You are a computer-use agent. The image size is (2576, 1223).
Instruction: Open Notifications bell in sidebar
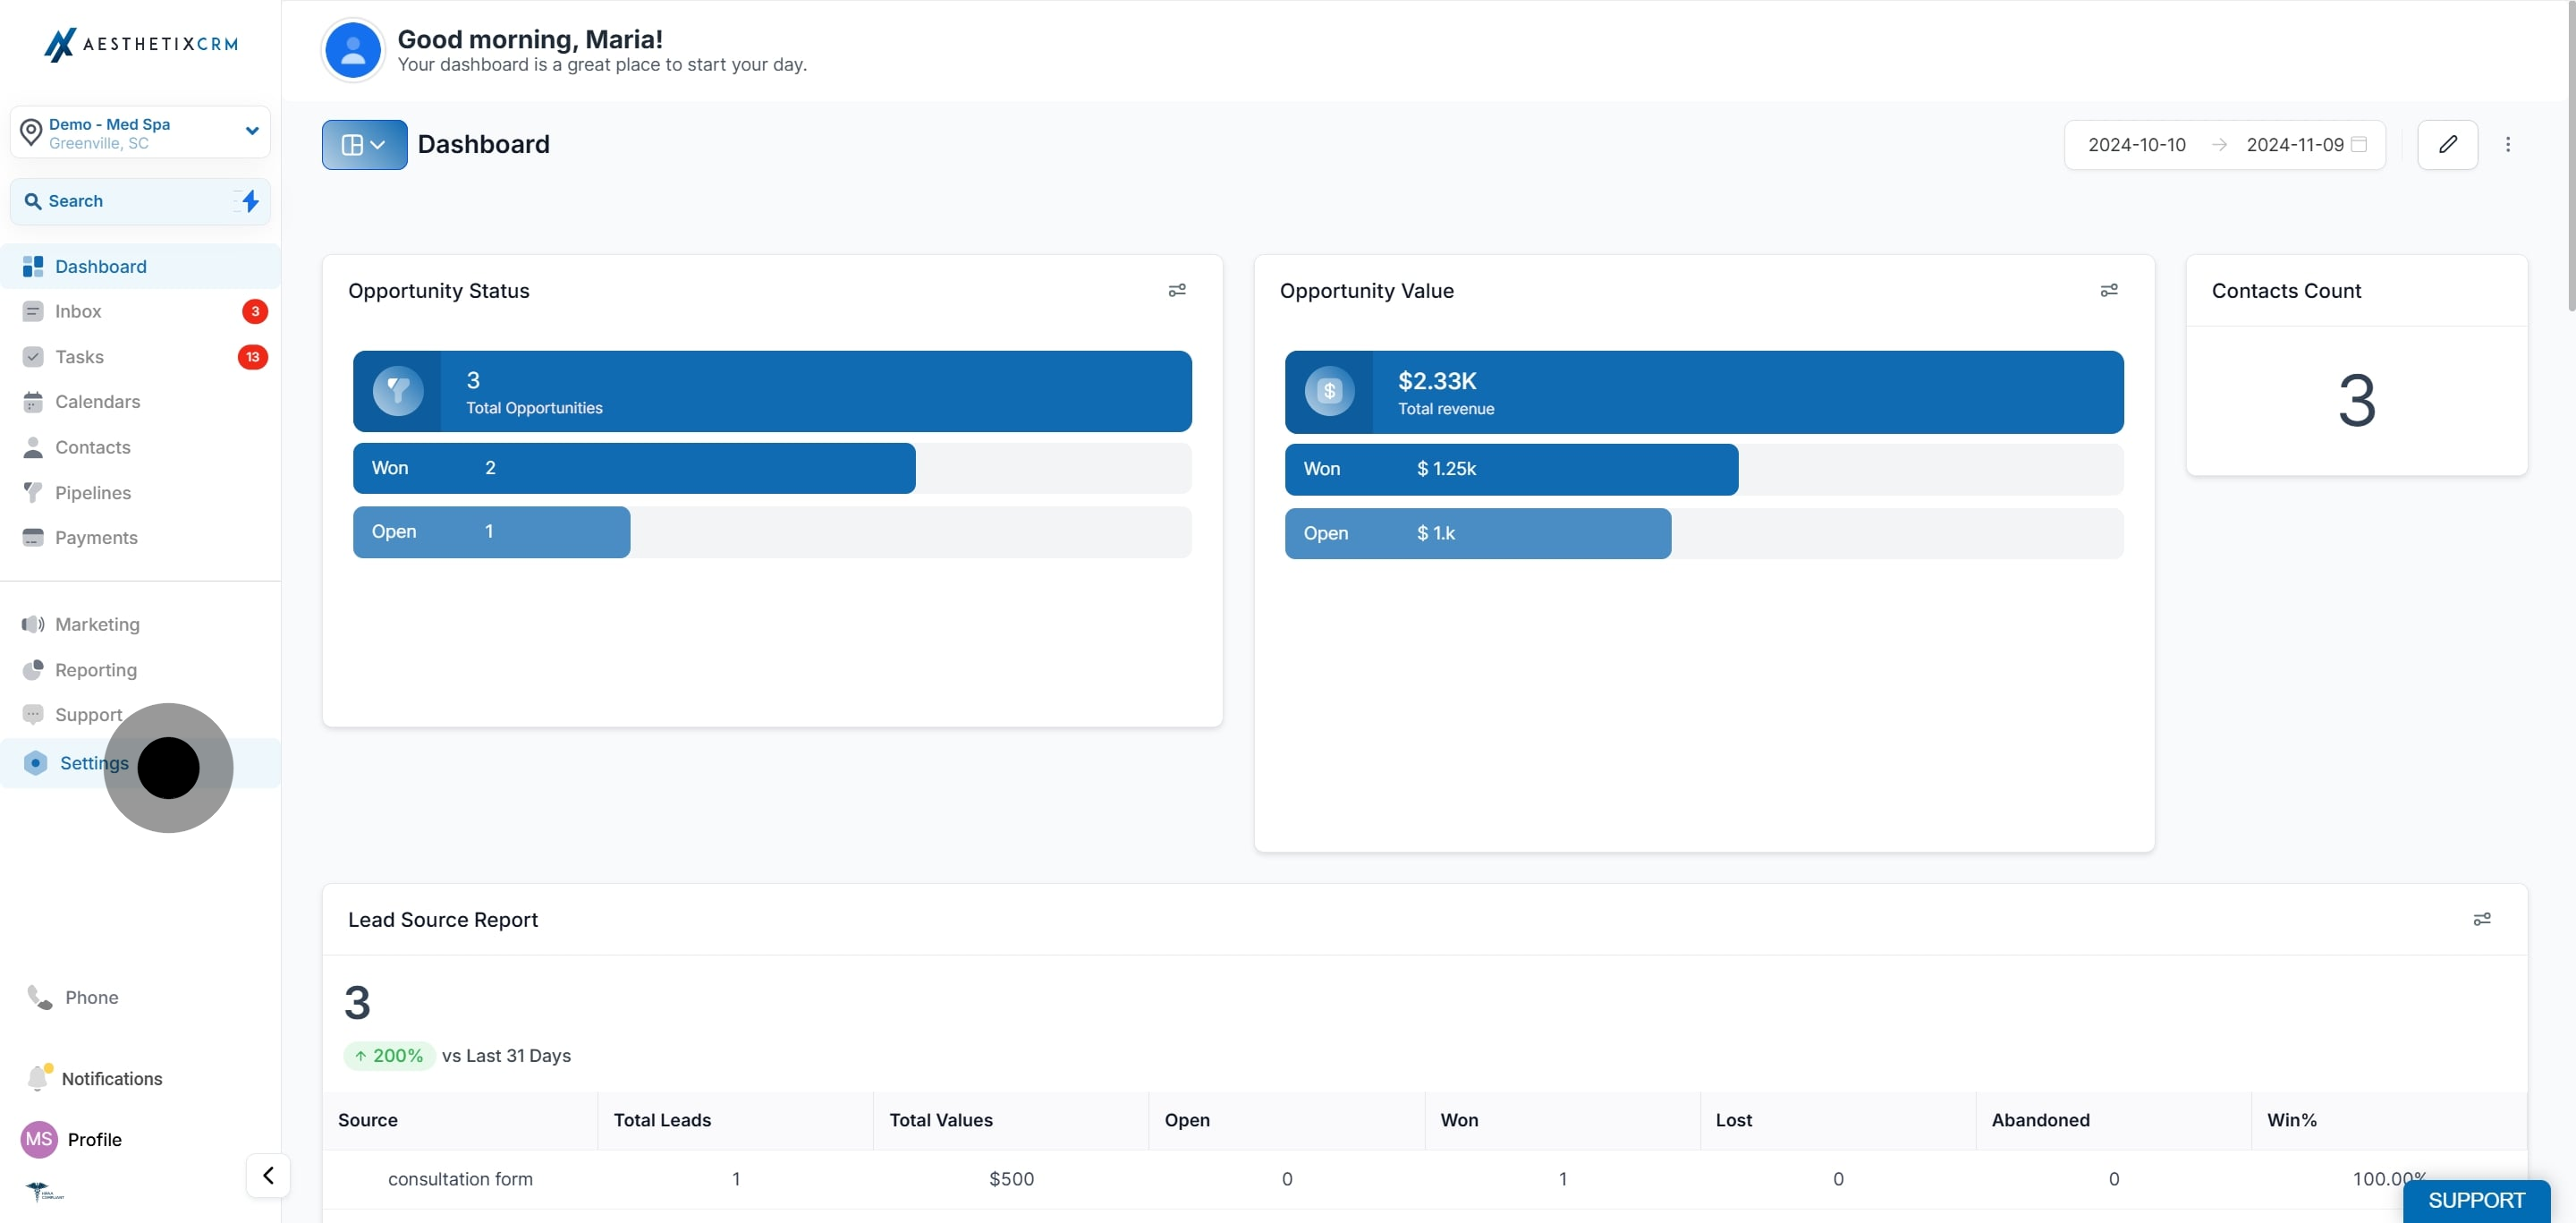[38, 1078]
